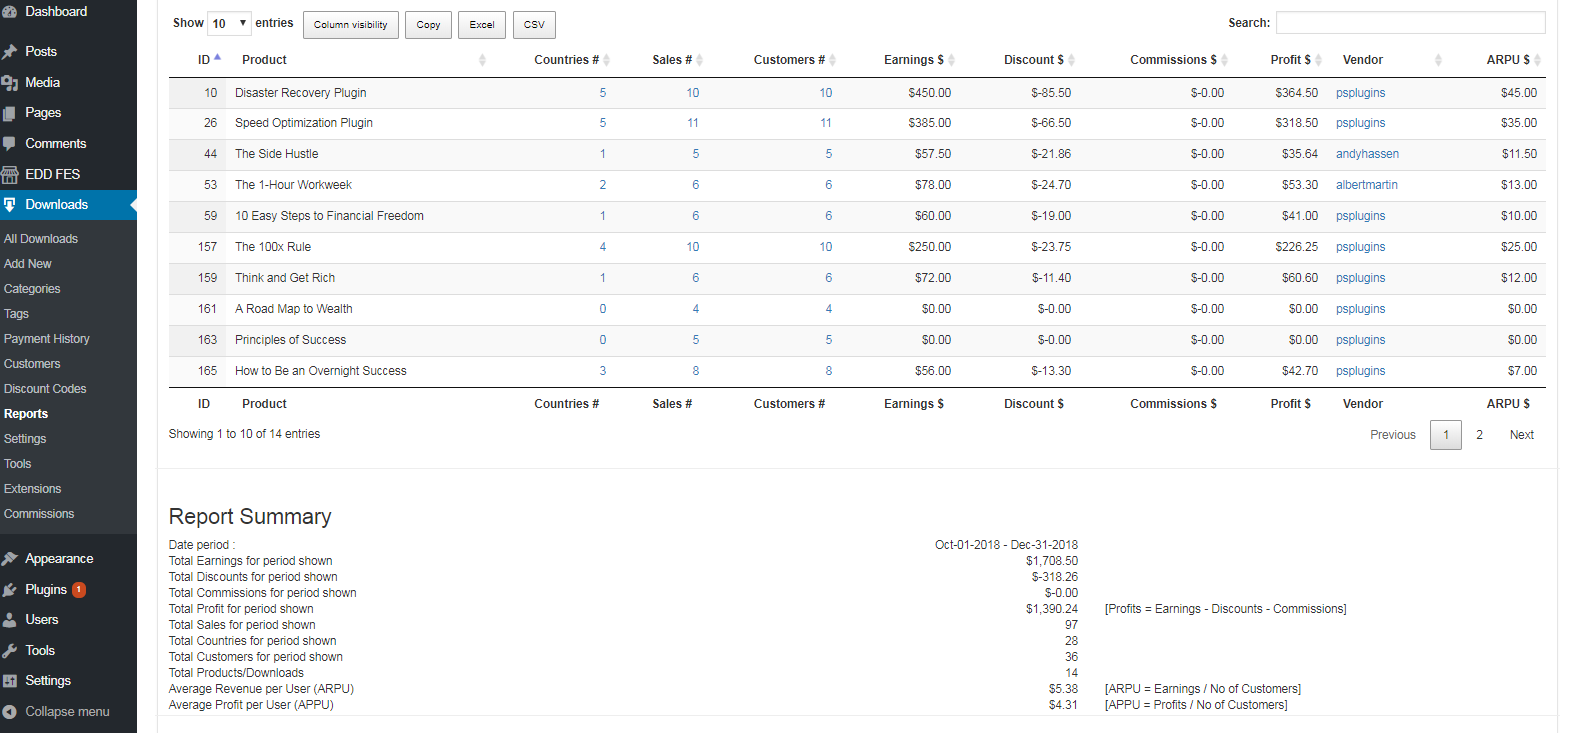Open Discount Codes submenu item
Viewport: 1569px width, 733px height.
[x=45, y=389]
